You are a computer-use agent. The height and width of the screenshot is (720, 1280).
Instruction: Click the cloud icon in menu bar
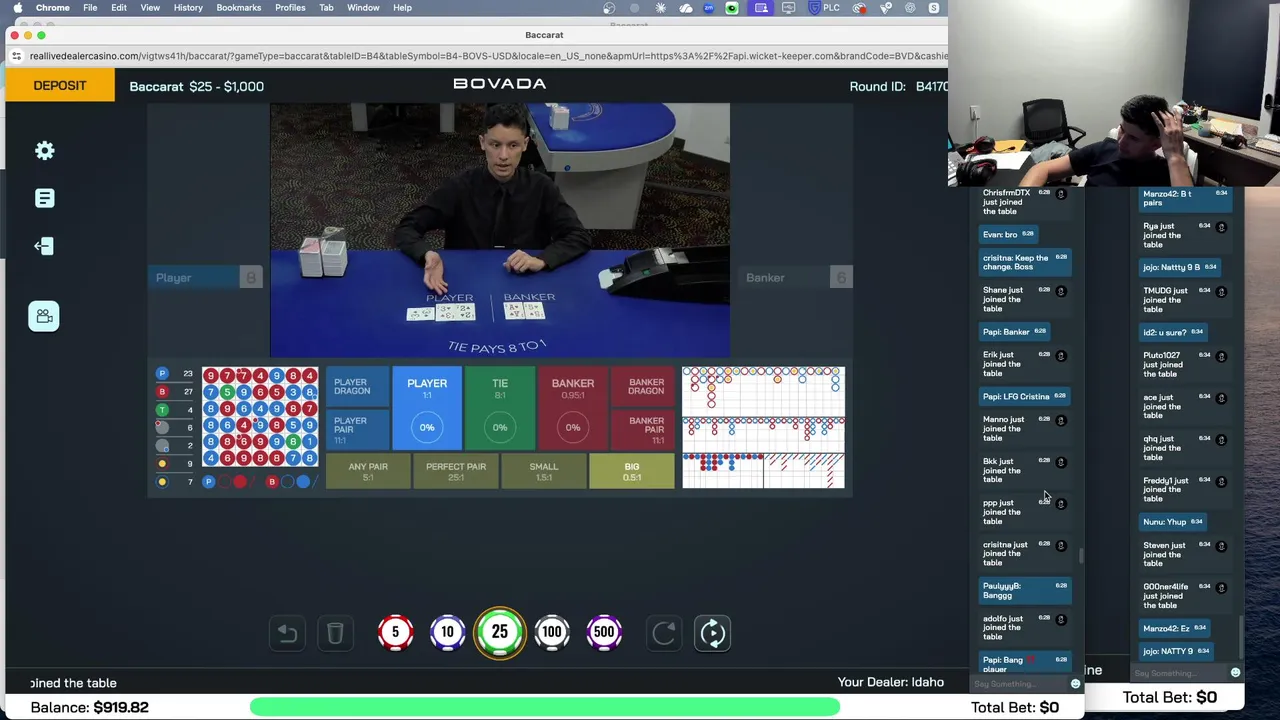[x=686, y=7]
